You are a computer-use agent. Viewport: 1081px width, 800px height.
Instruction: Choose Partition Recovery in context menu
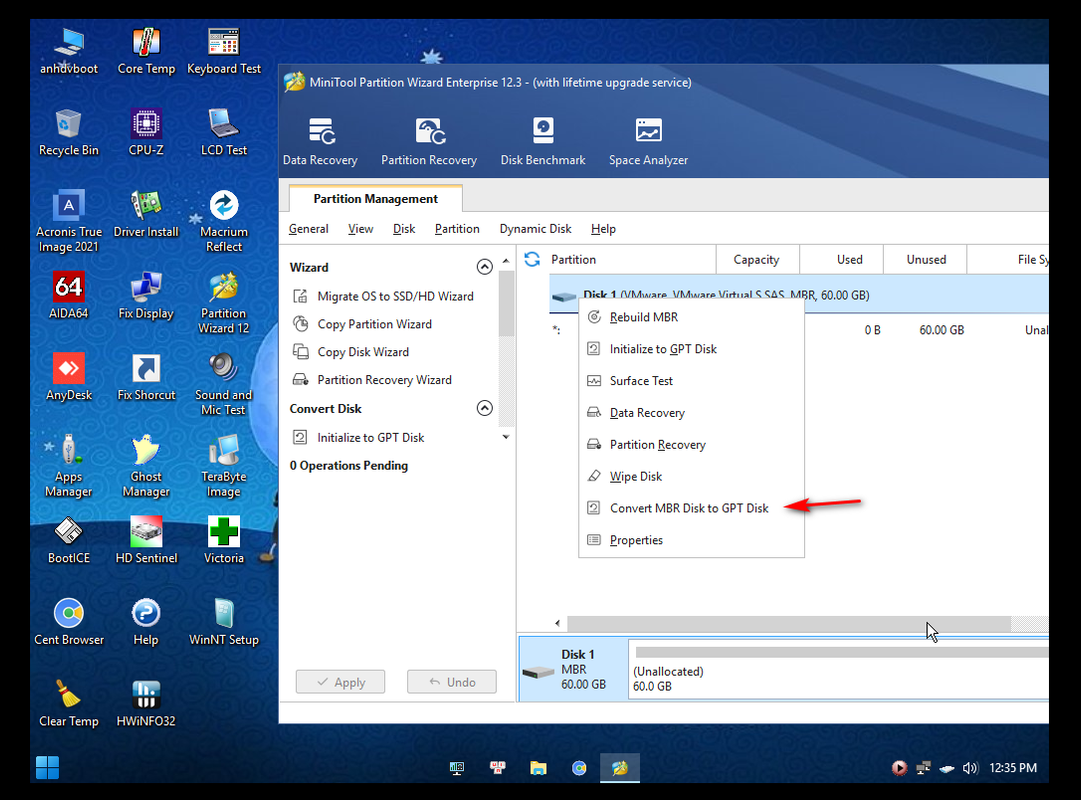pos(691,445)
